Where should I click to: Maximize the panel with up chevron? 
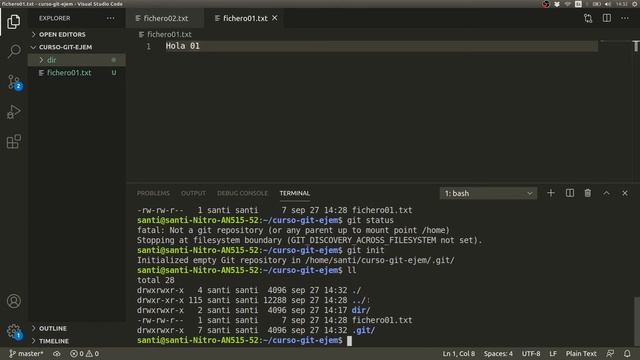607,193
